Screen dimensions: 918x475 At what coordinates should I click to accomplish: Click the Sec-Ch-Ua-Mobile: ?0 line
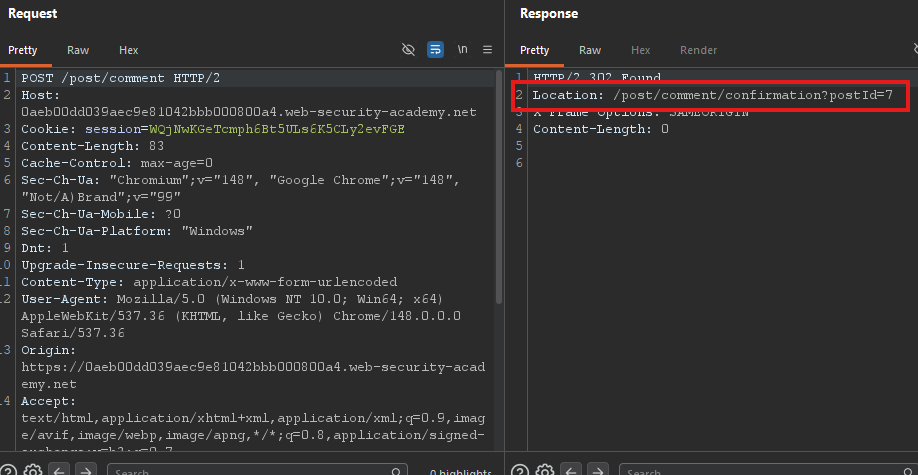coord(101,214)
